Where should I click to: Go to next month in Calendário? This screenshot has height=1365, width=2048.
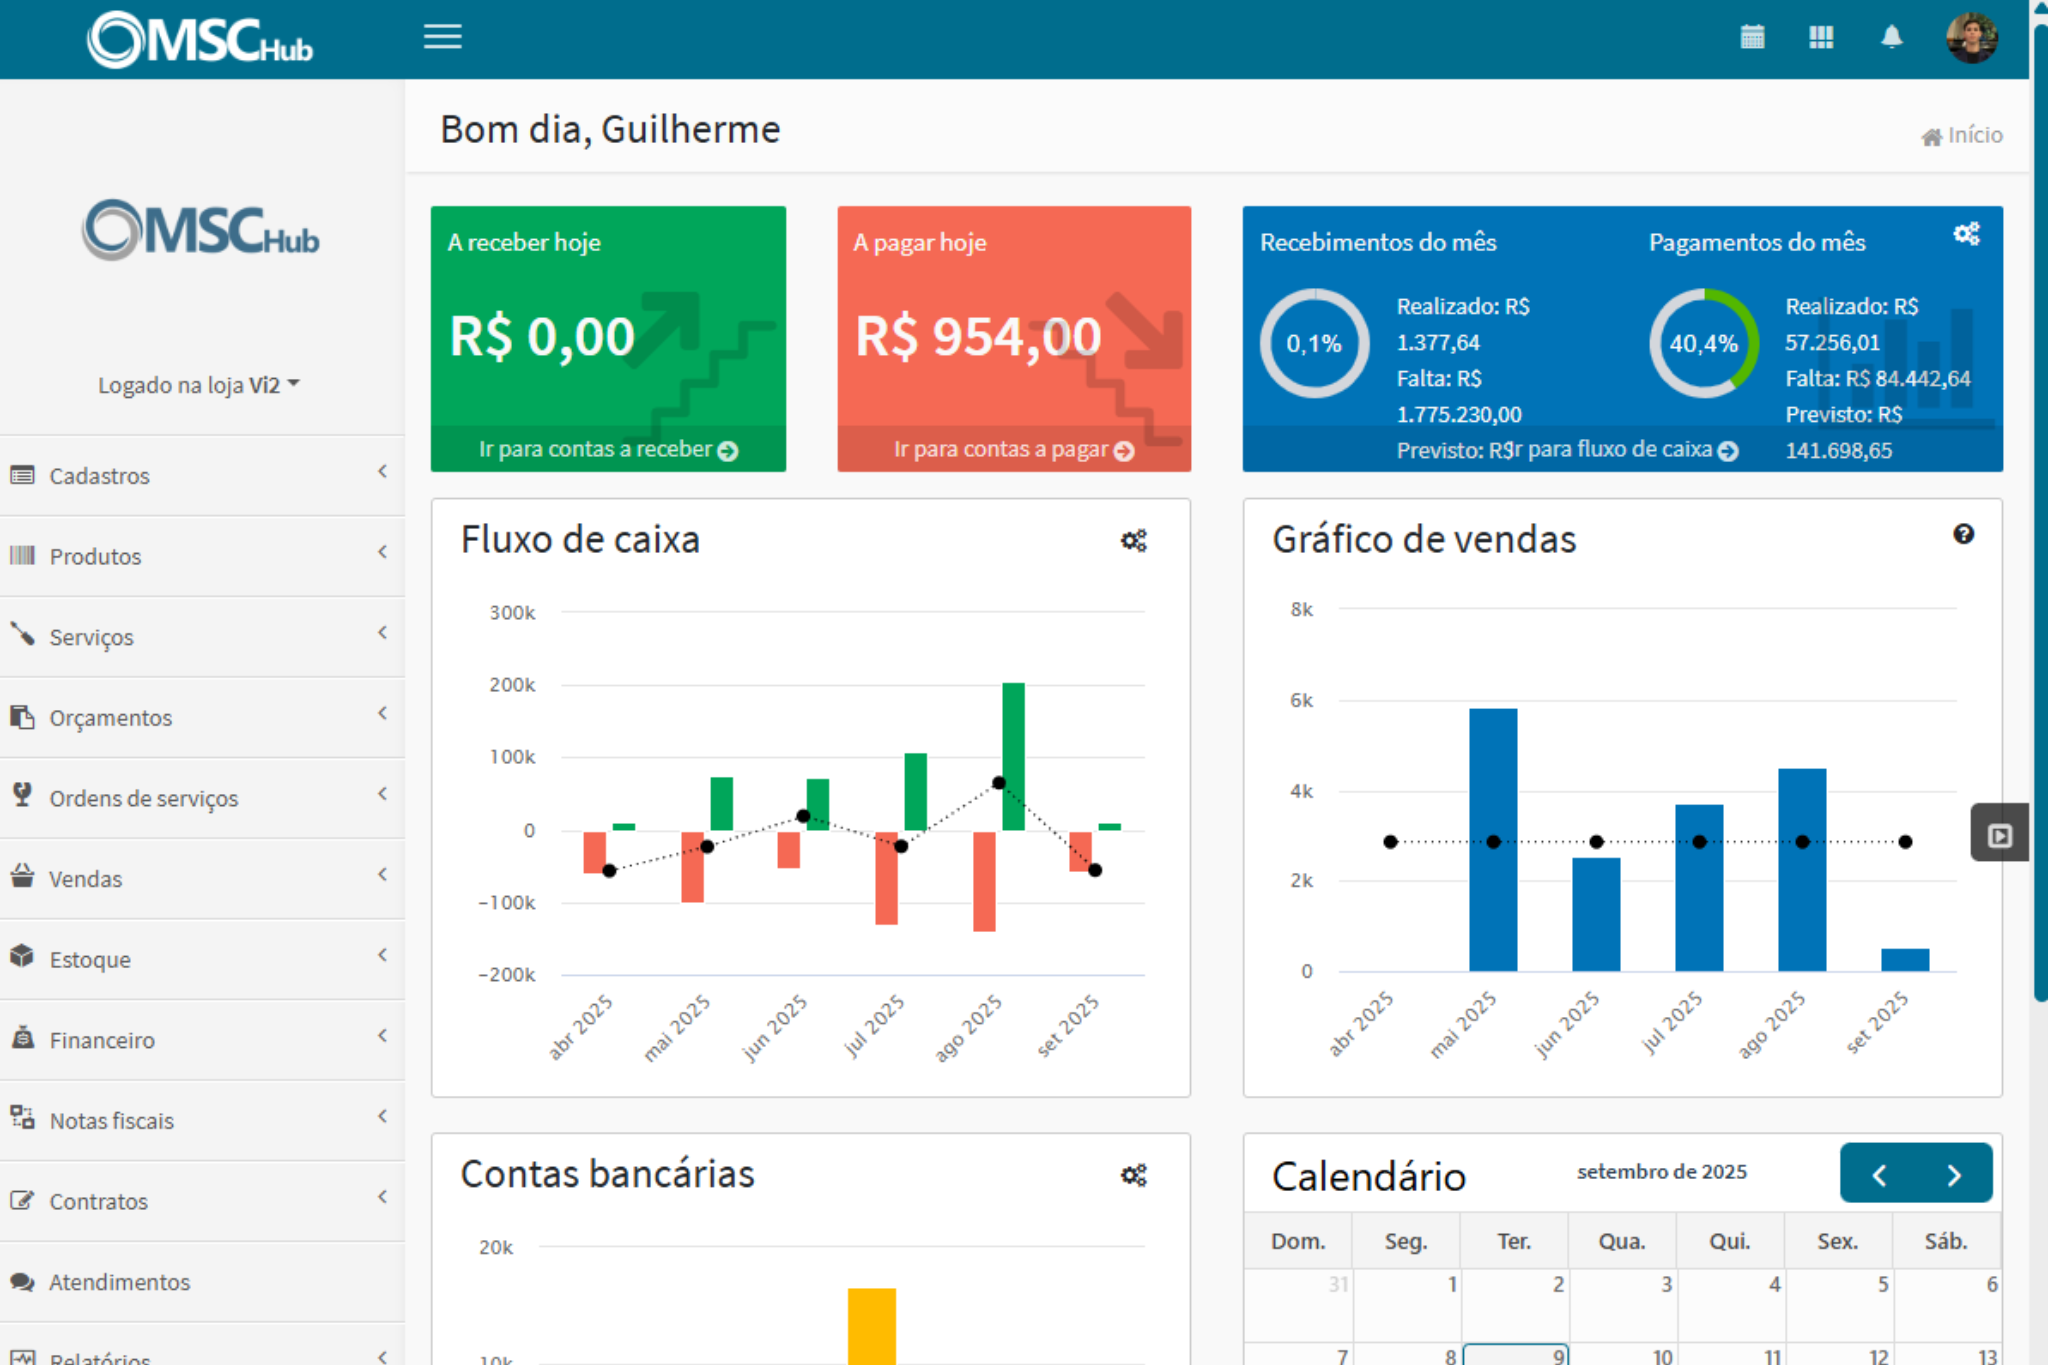point(1953,1175)
